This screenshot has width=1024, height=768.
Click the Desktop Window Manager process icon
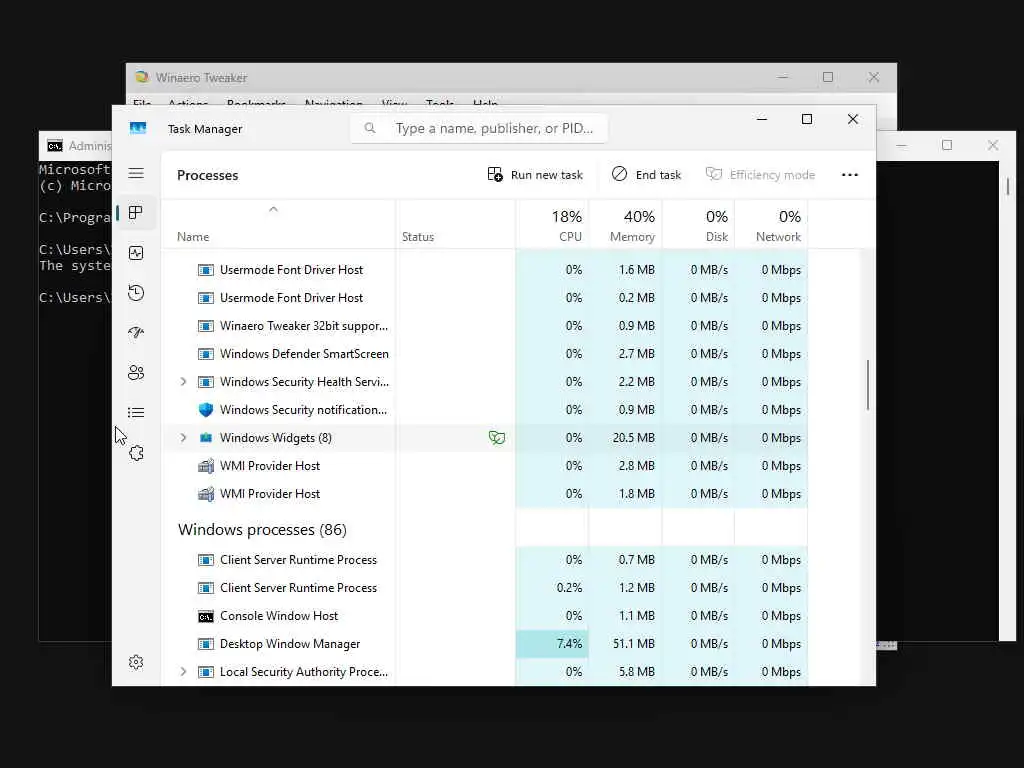tap(206, 644)
